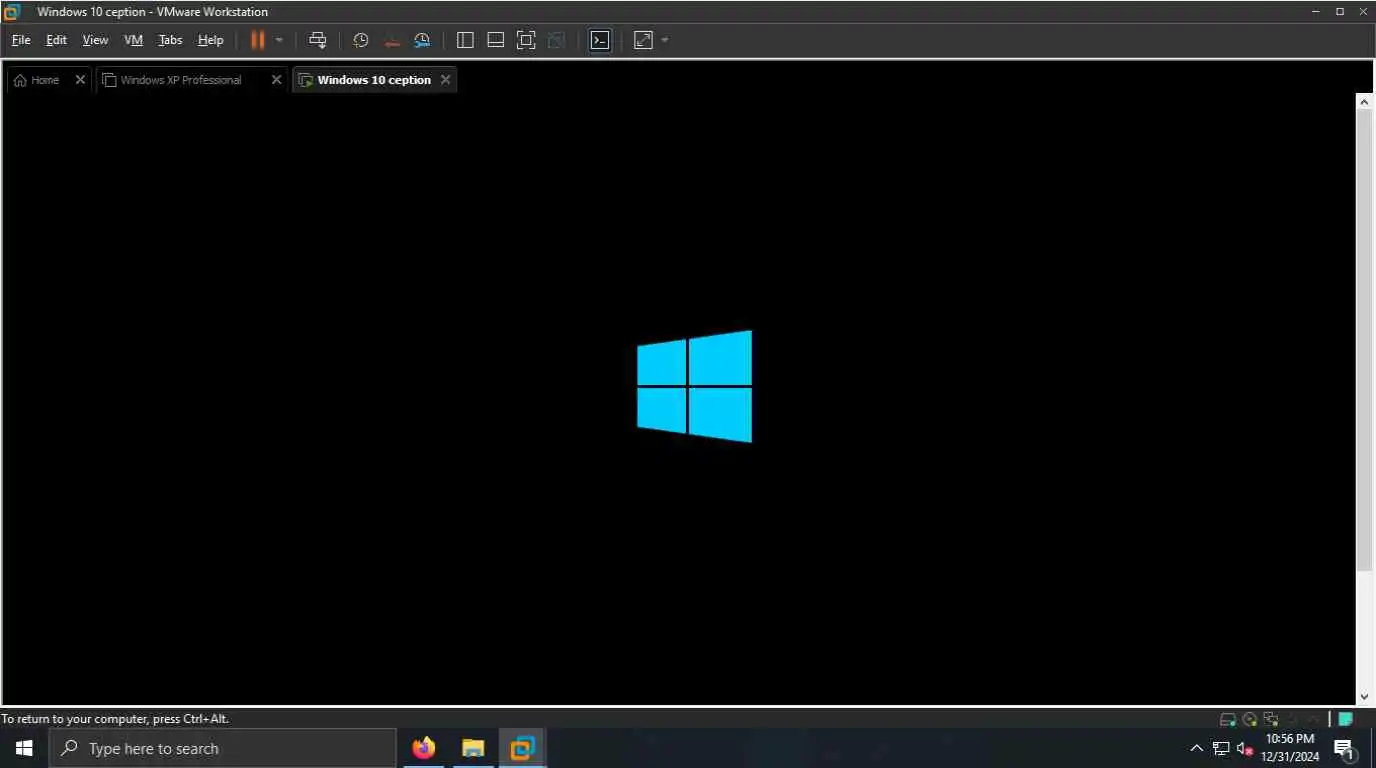This screenshot has width=1376, height=768.
Task: Open the Windows Start menu
Action: point(24,748)
